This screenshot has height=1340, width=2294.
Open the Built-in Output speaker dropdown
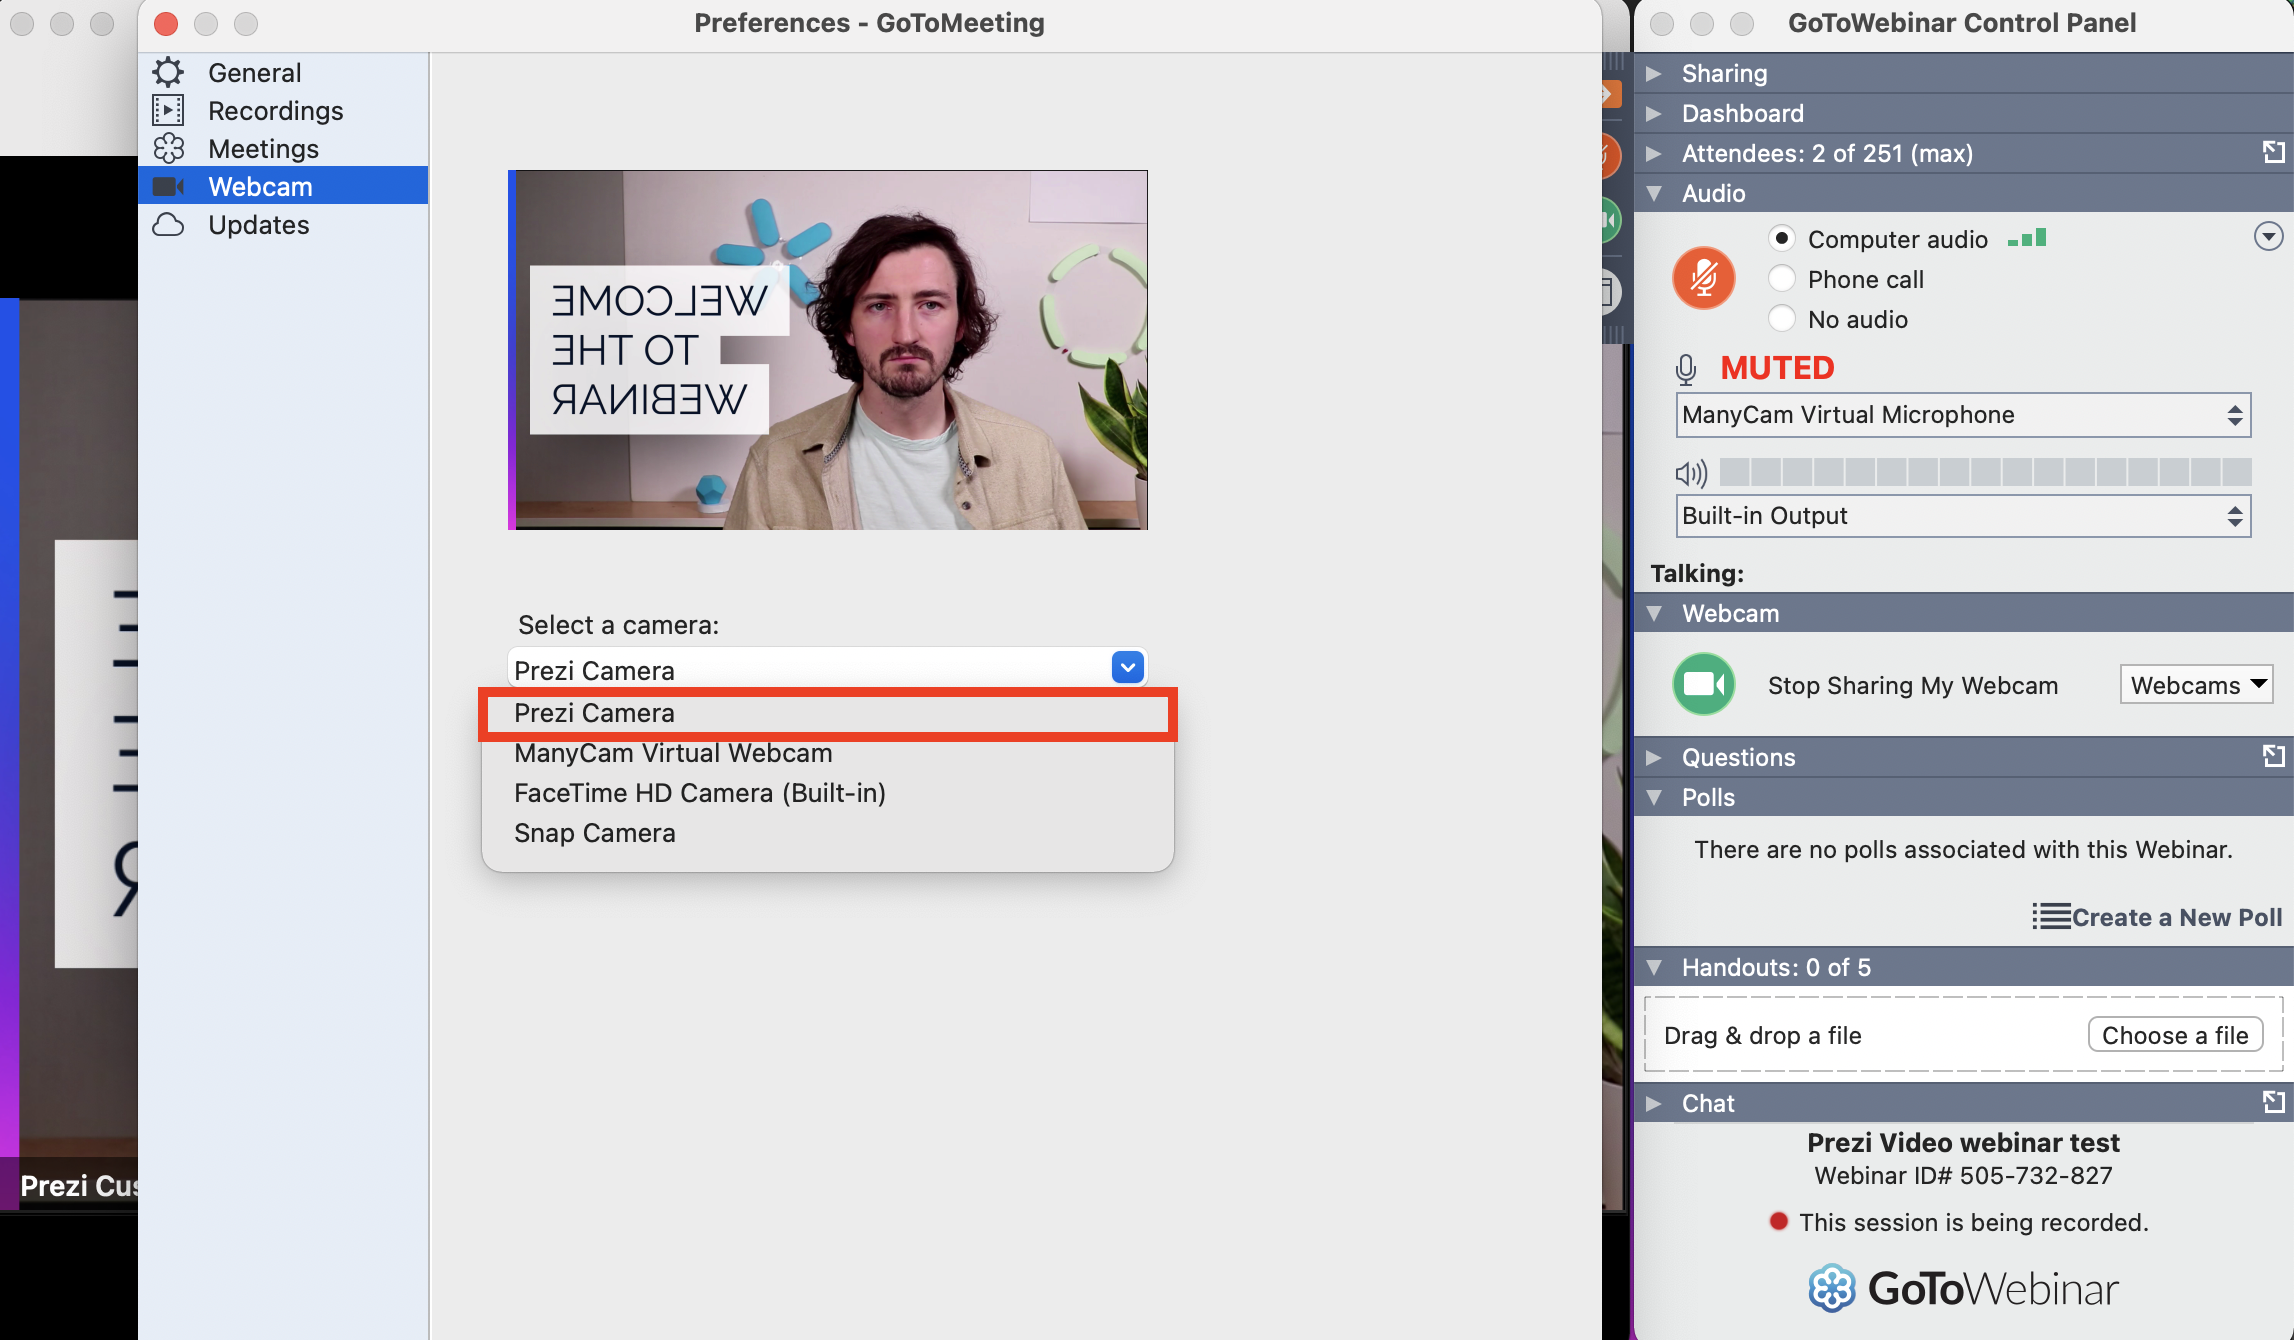tap(1962, 516)
